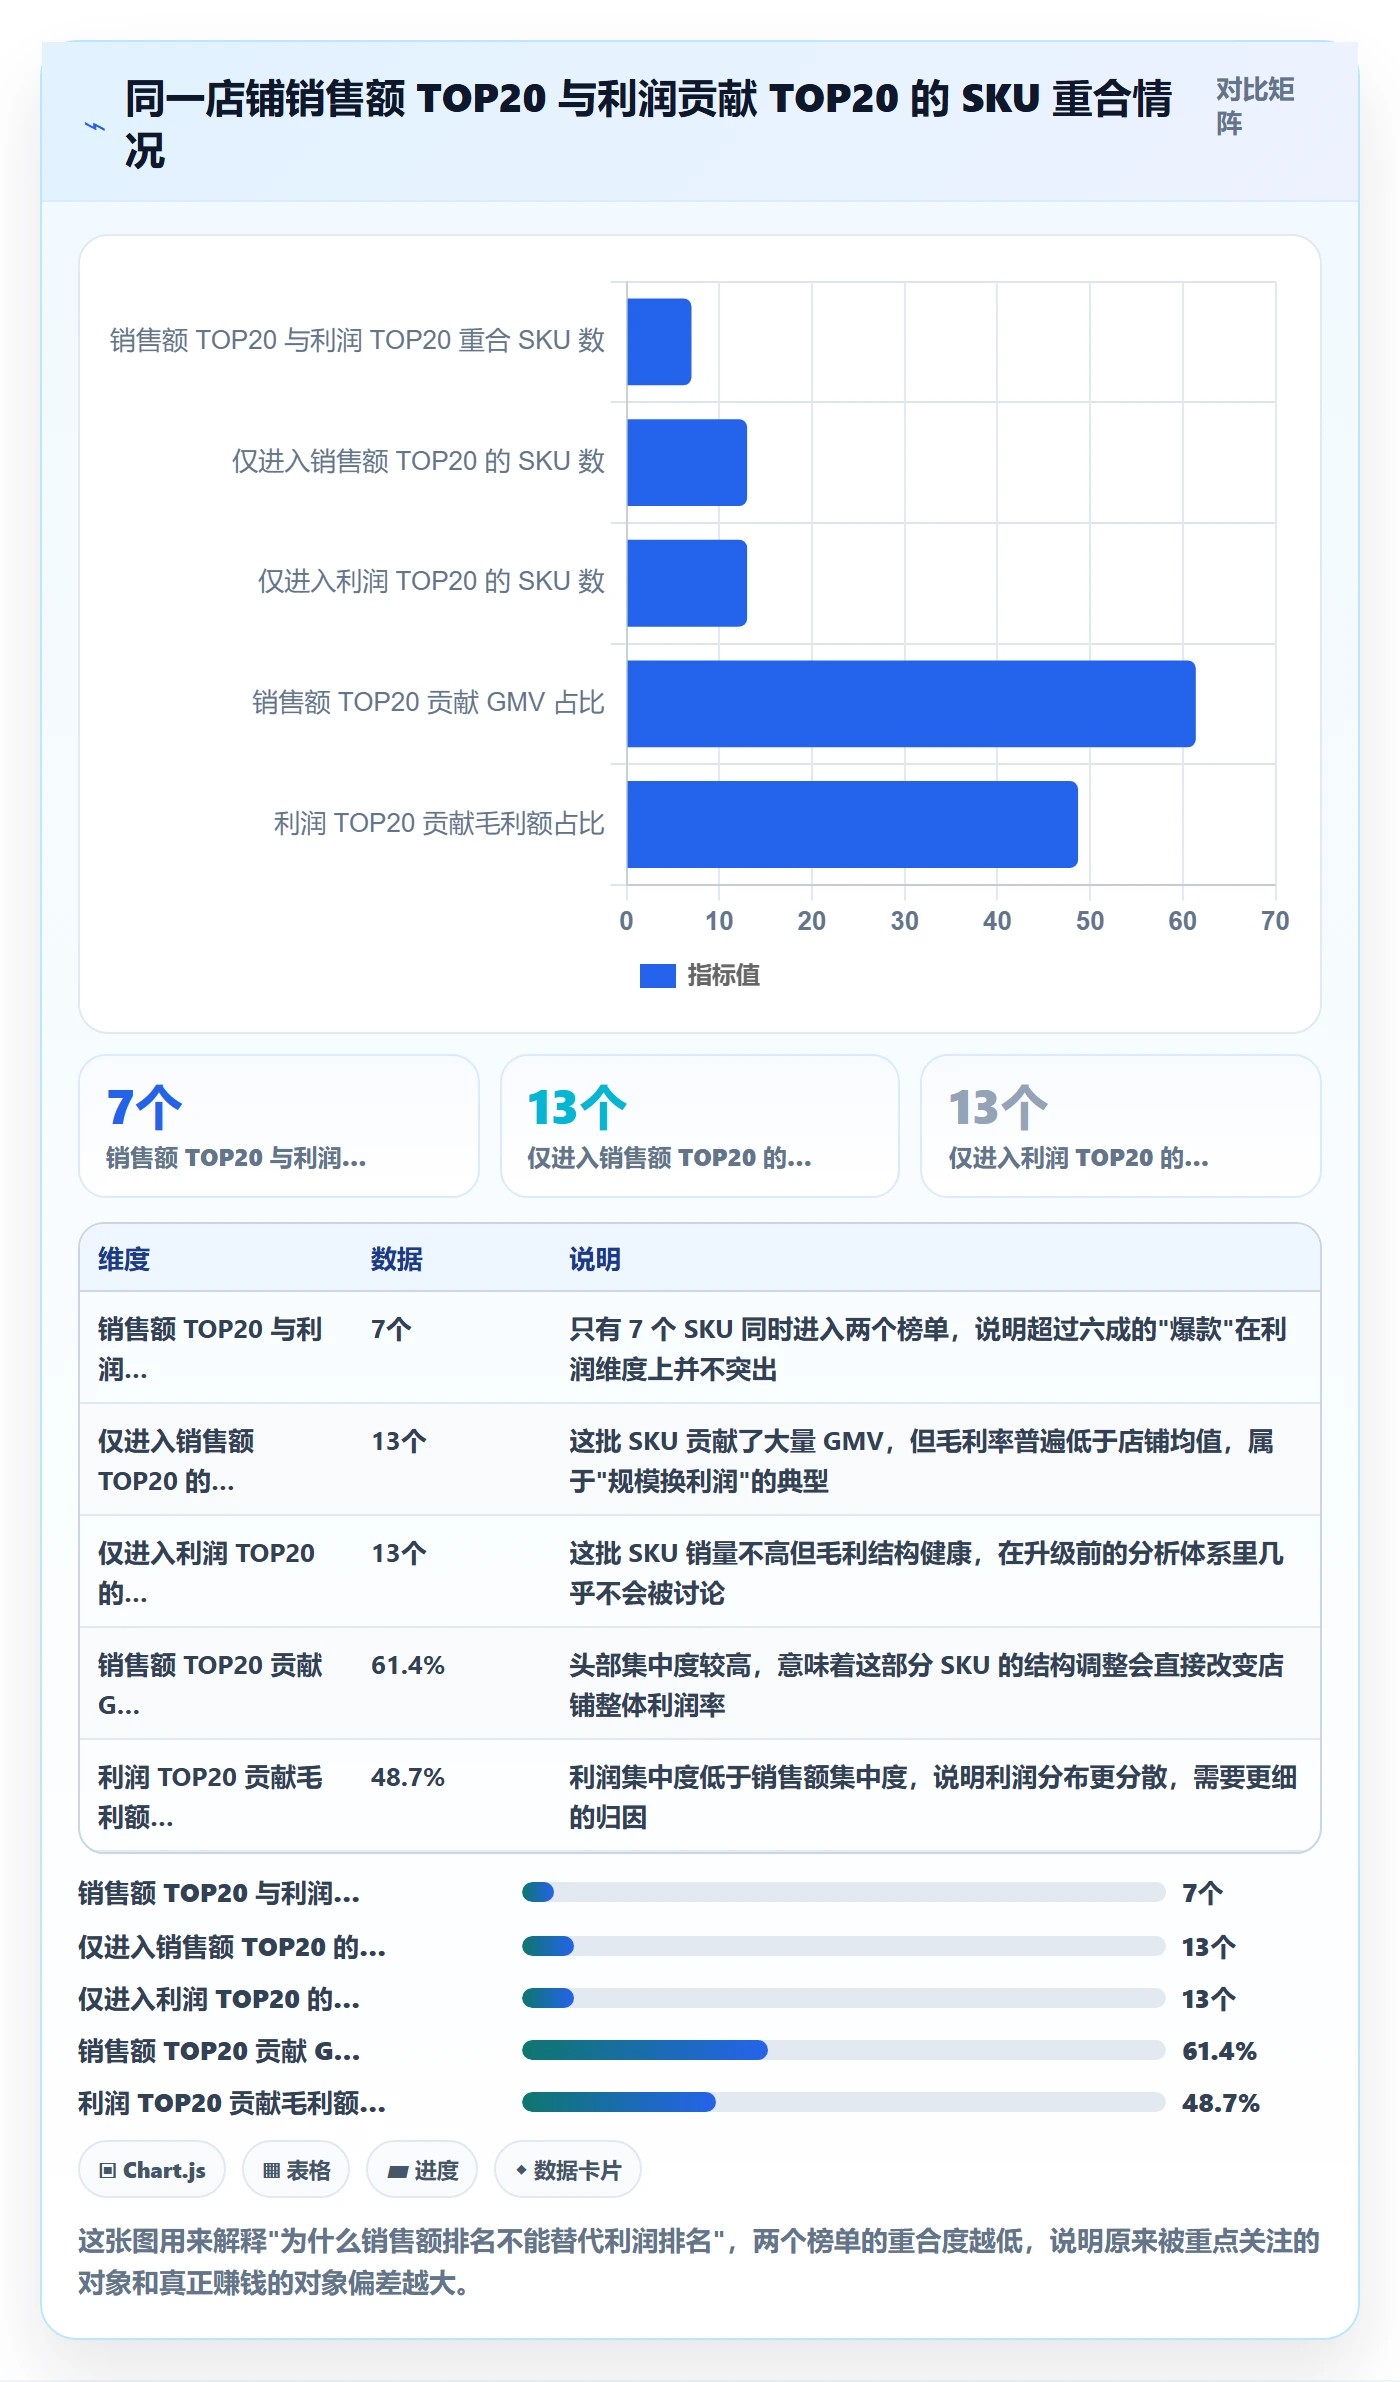
Task: Click the x-axis tick label 50
Action: pyautogui.click(x=1090, y=921)
